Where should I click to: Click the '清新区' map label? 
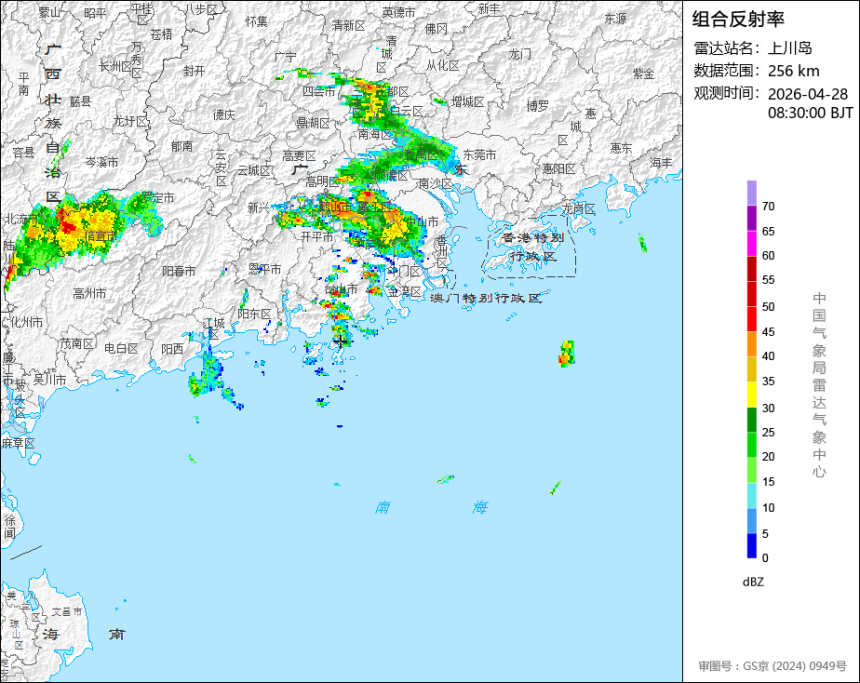coord(348,26)
